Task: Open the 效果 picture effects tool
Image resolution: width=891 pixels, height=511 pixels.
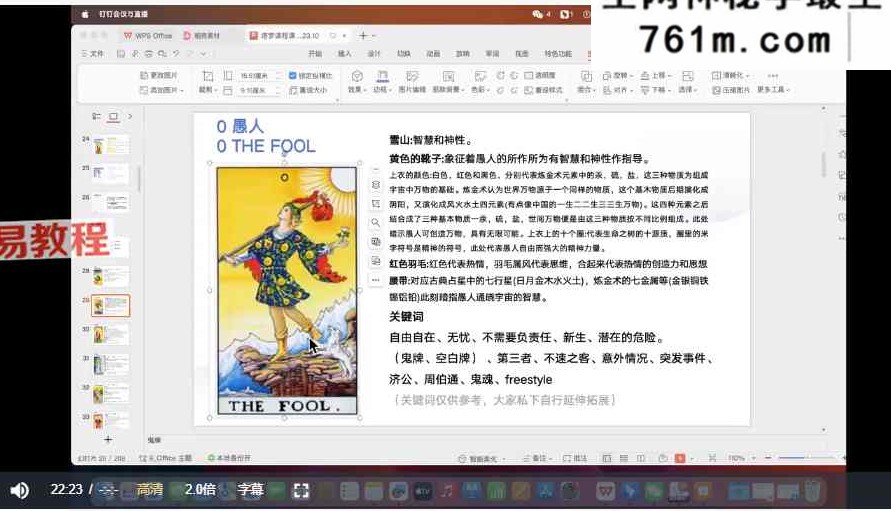Action: click(x=356, y=82)
